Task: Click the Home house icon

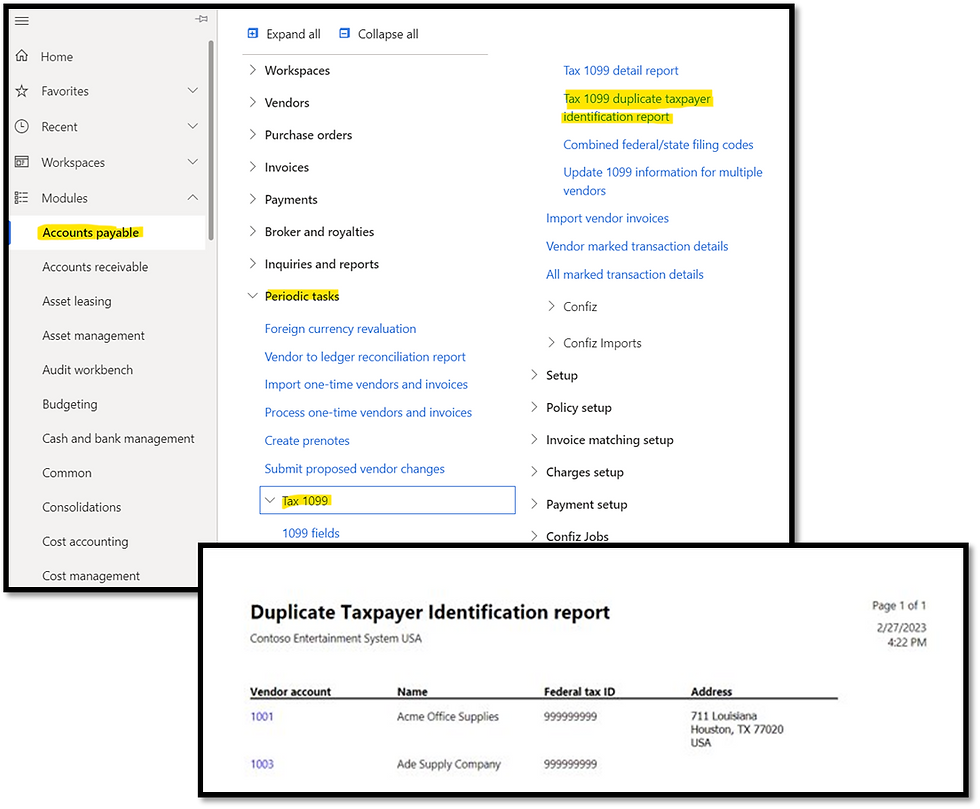Action: (x=22, y=56)
